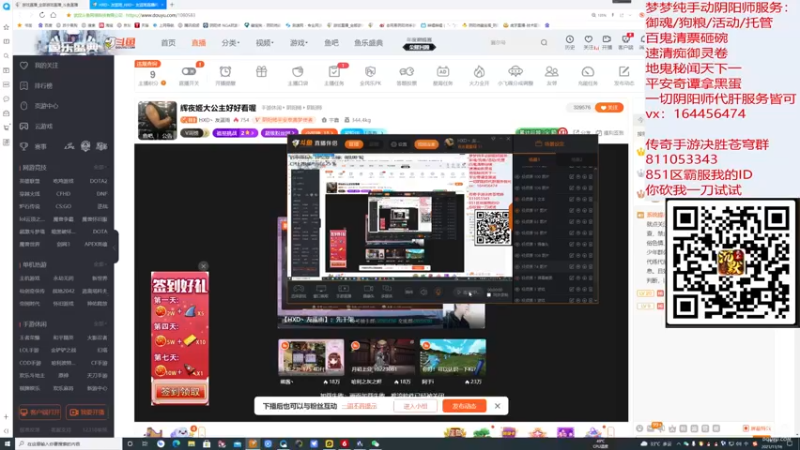Screen dimensions: 800x450
Task: Click speaker volume icon in 直播伴侣
Action: 423,292
